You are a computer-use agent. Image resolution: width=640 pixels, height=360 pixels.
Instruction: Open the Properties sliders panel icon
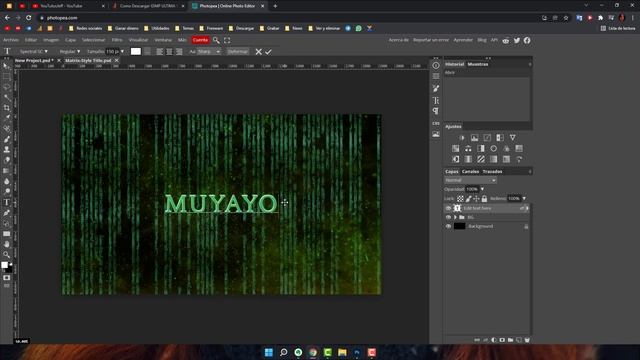coord(436,76)
